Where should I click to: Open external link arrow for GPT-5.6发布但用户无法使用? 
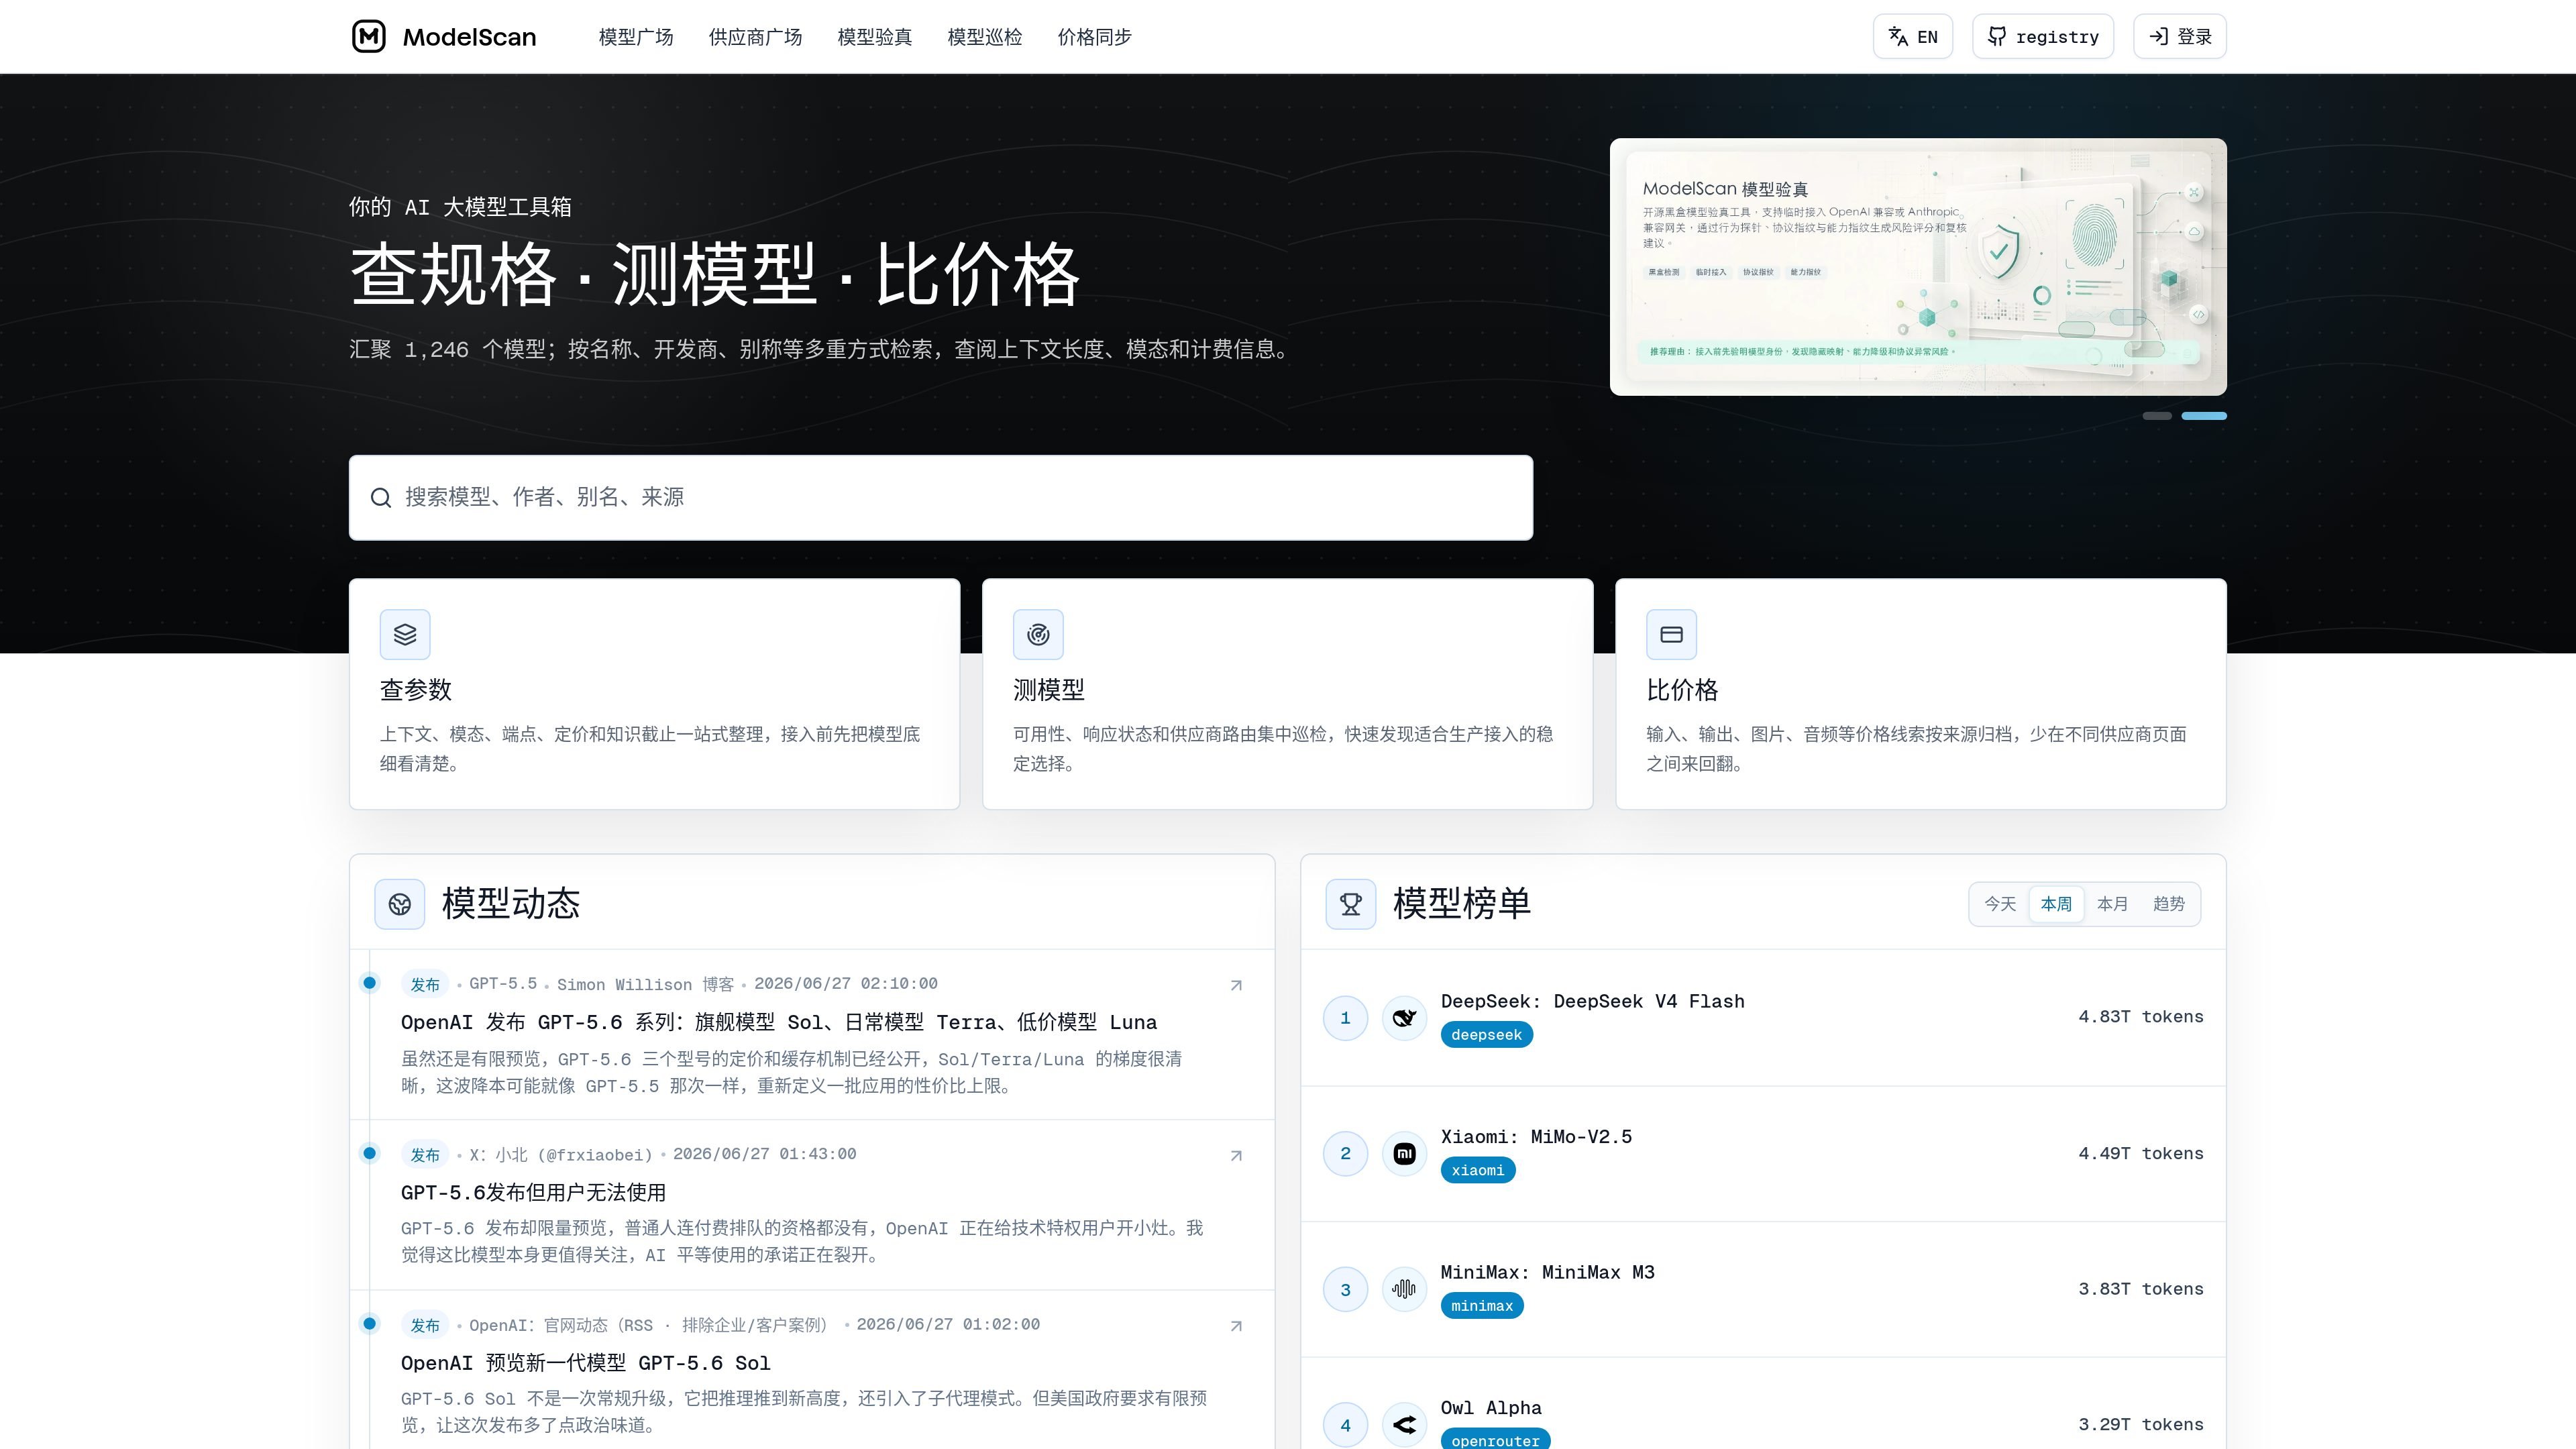coord(1236,1155)
